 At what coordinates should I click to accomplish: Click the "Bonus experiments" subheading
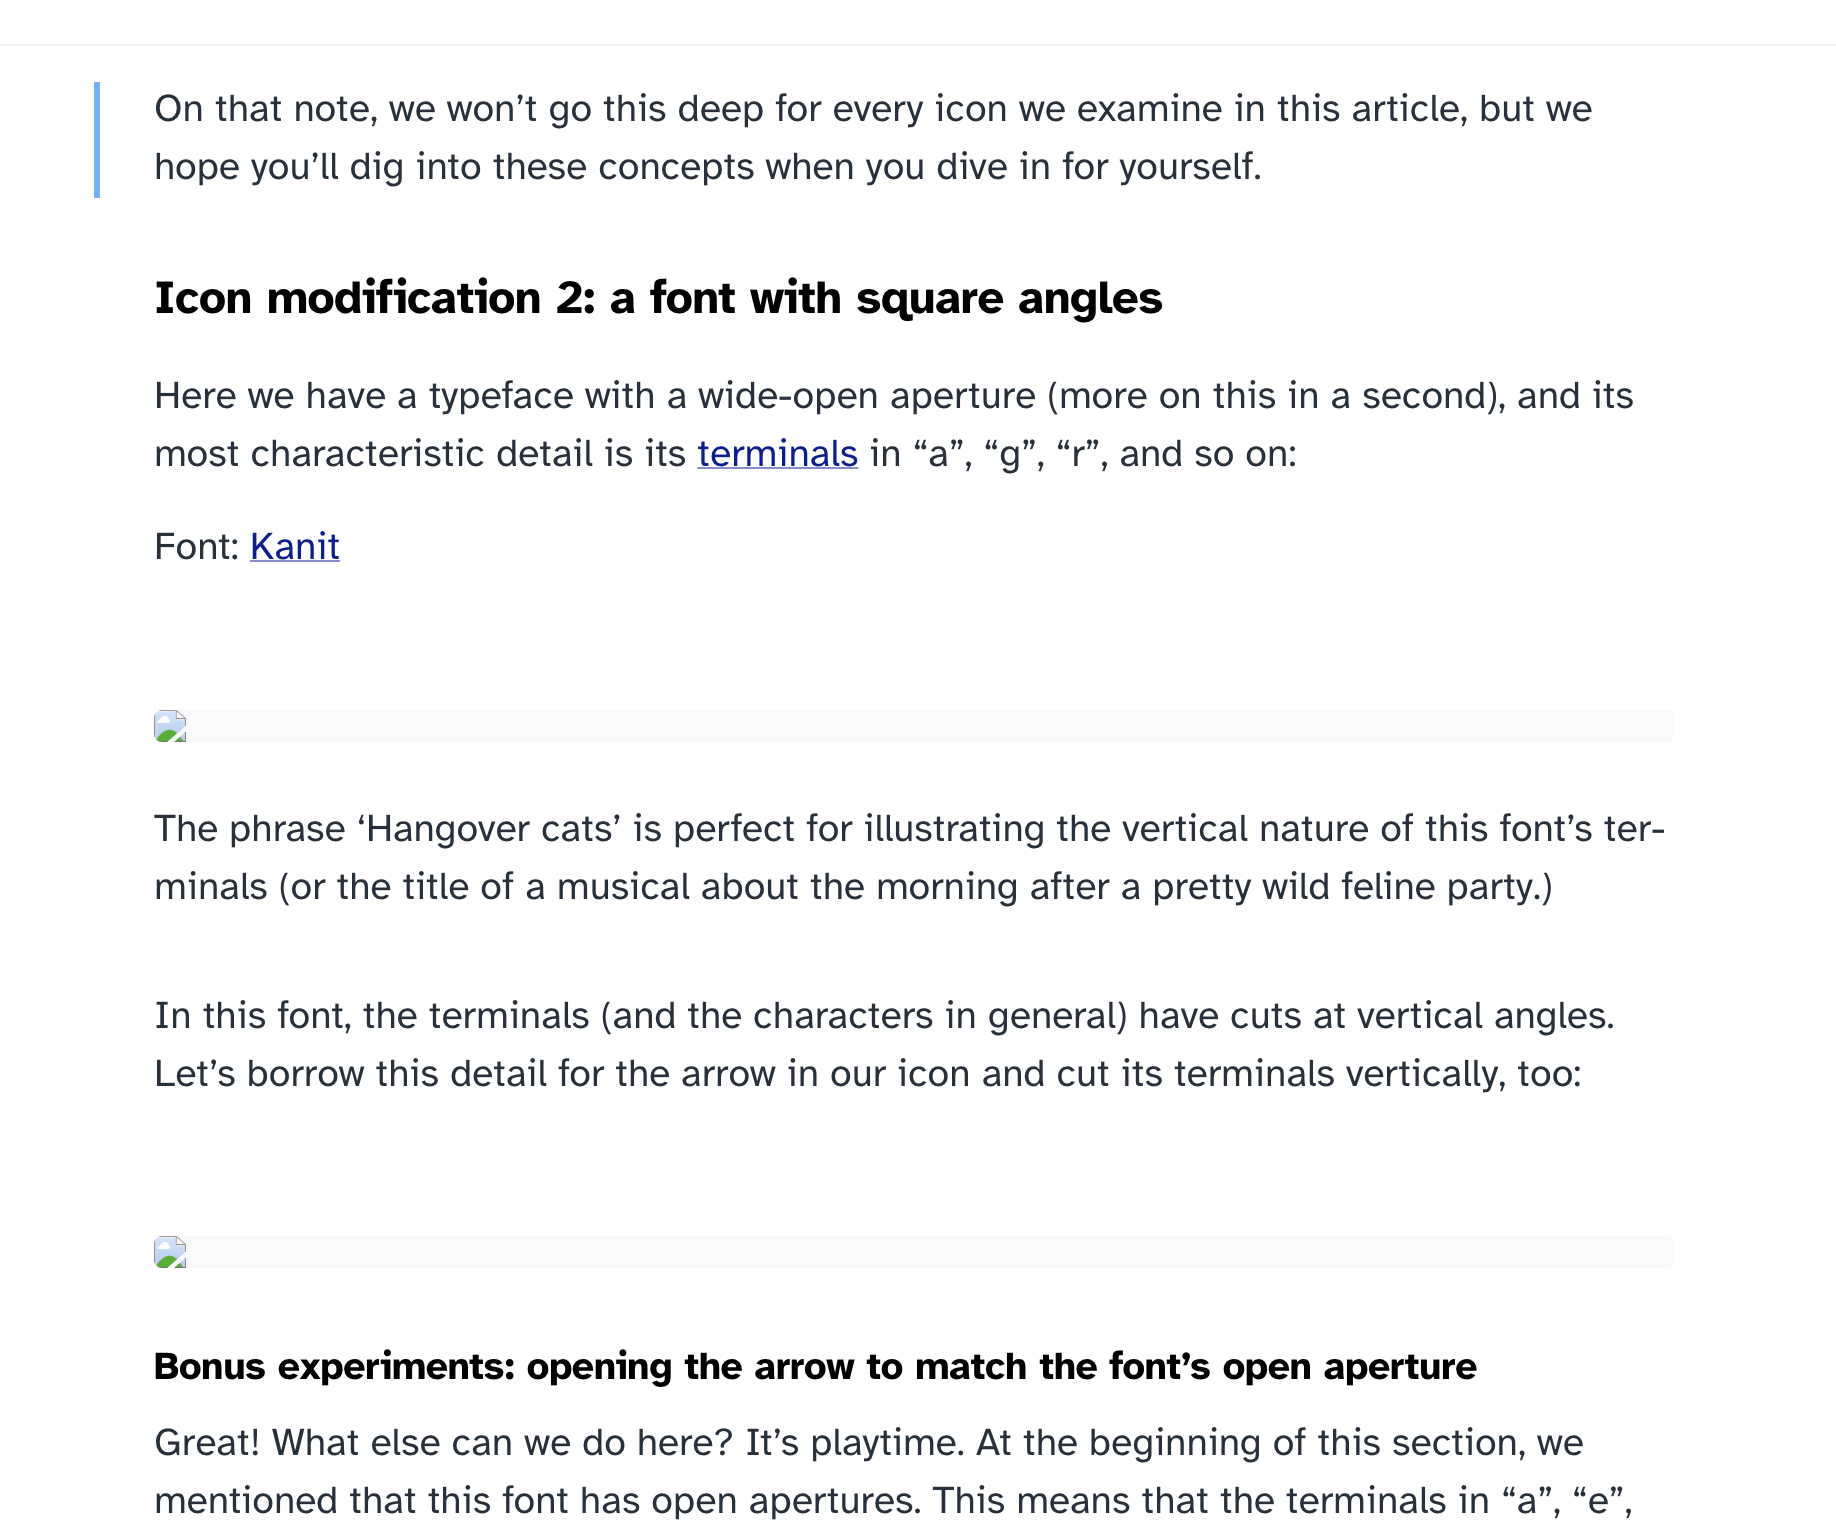(x=814, y=1366)
